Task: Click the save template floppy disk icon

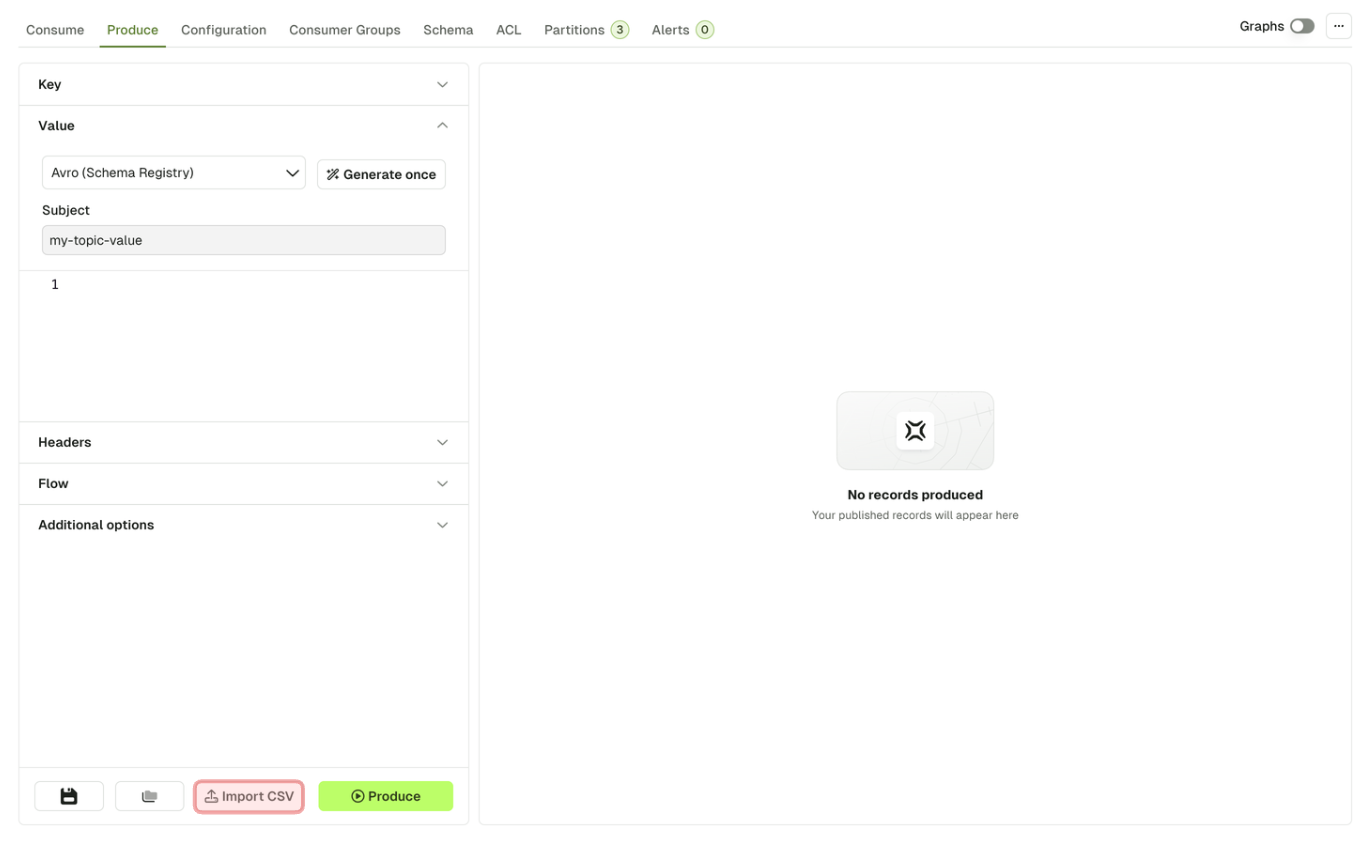Action: pyautogui.click(x=69, y=796)
